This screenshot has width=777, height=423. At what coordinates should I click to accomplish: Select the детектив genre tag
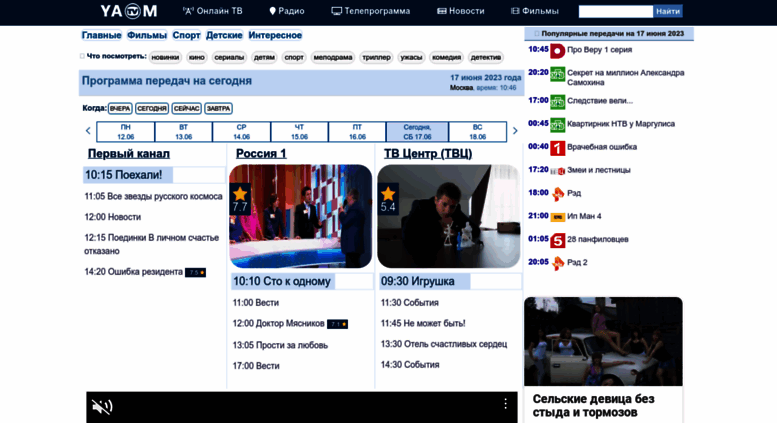coord(486,57)
